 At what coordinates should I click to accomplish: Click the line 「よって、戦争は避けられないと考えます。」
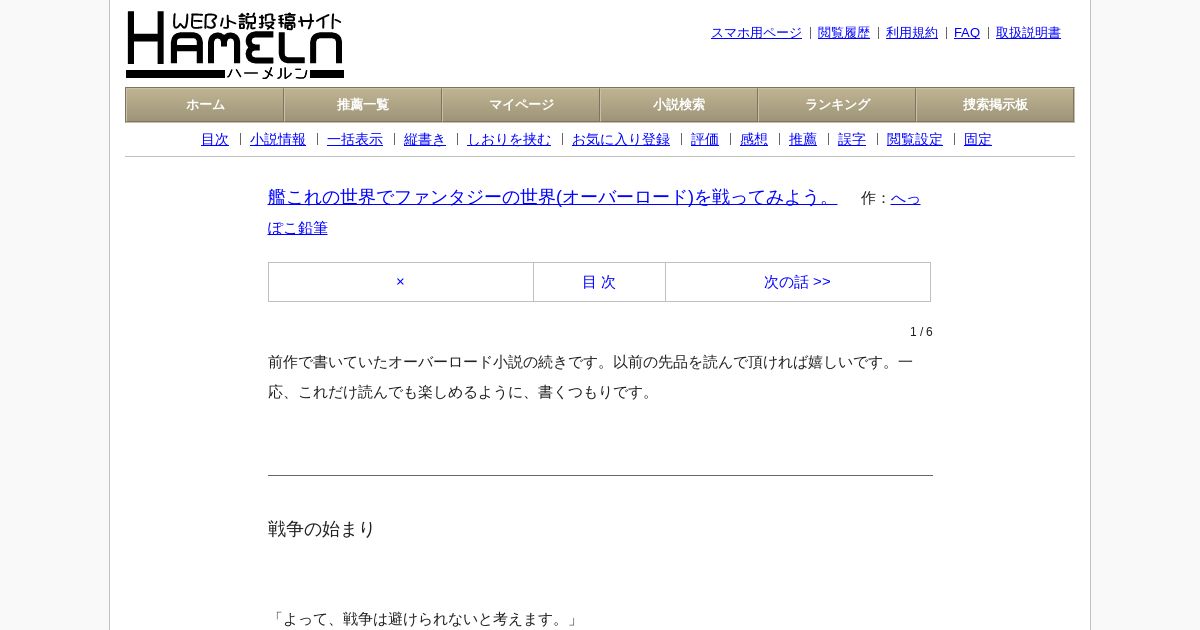click(425, 619)
